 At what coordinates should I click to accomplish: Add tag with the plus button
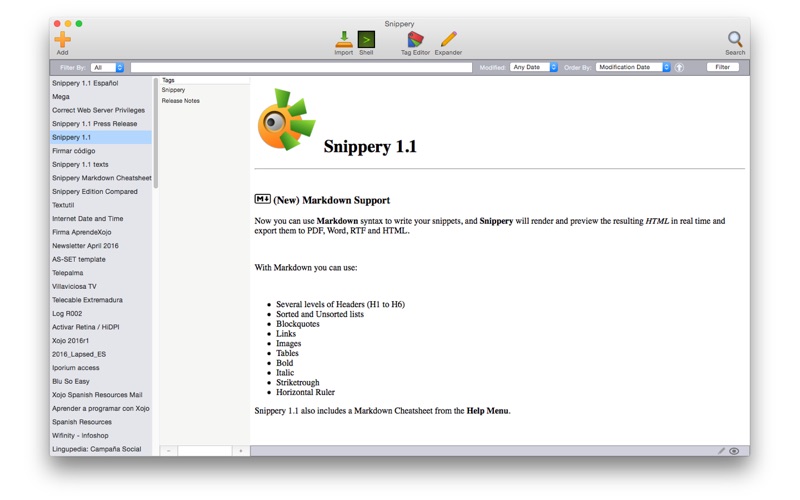[241, 451]
